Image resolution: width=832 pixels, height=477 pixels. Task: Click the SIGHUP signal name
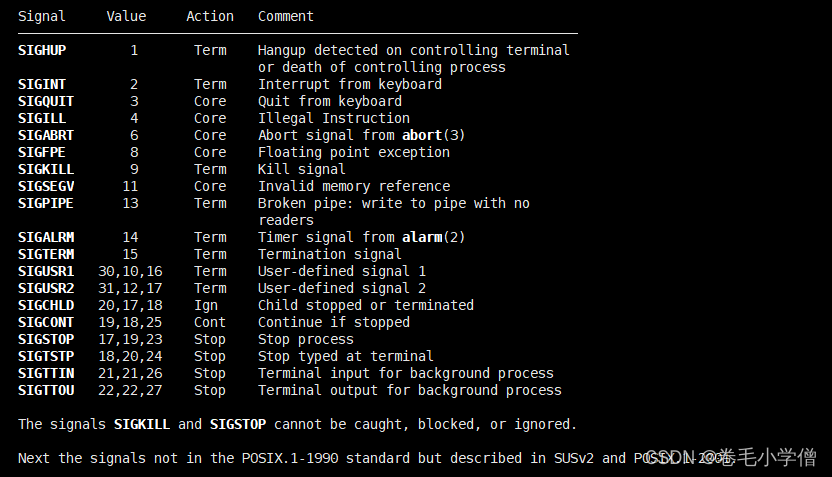point(42,50)
